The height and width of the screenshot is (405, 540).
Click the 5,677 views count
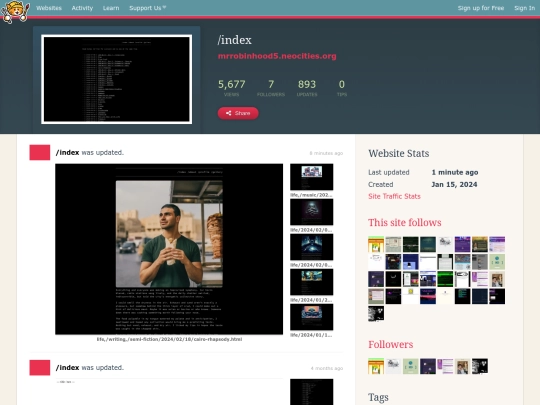(231, 87)
